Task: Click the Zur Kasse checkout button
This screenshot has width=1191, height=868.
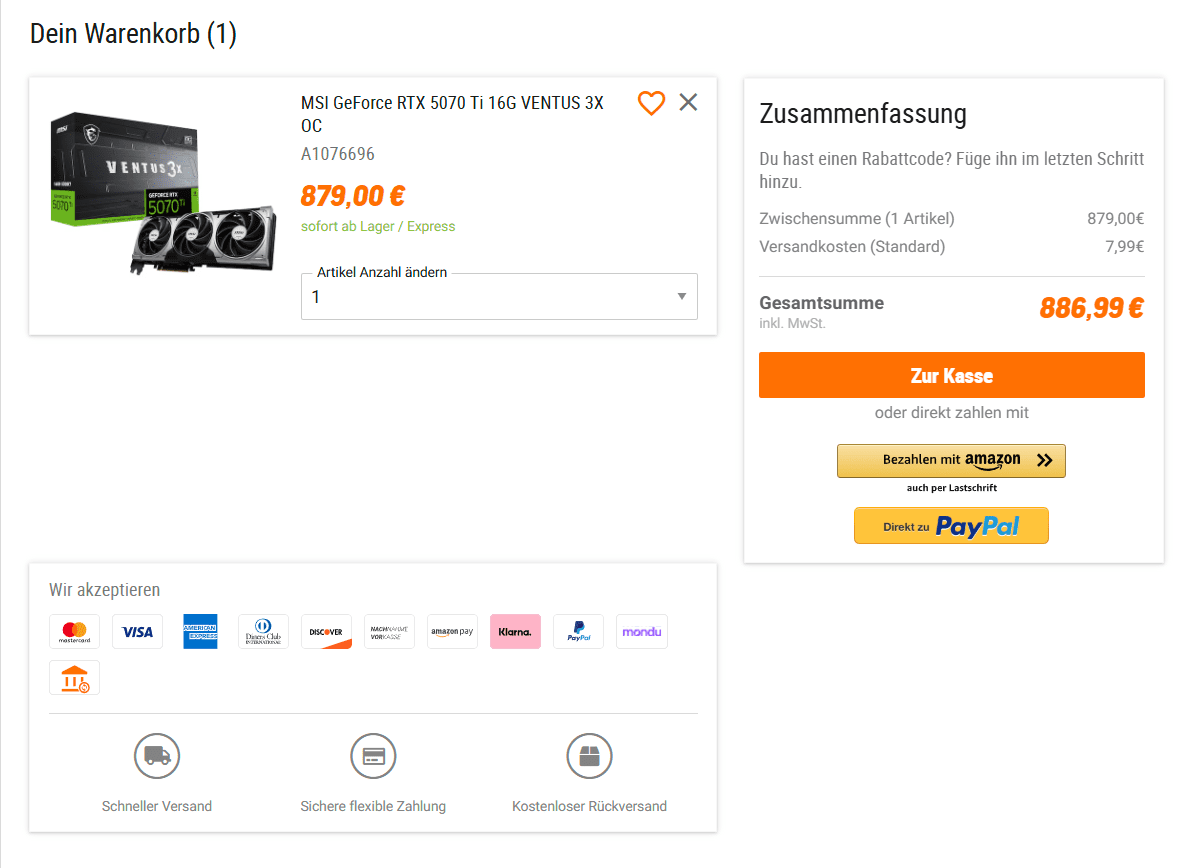Action: [951, 376]
